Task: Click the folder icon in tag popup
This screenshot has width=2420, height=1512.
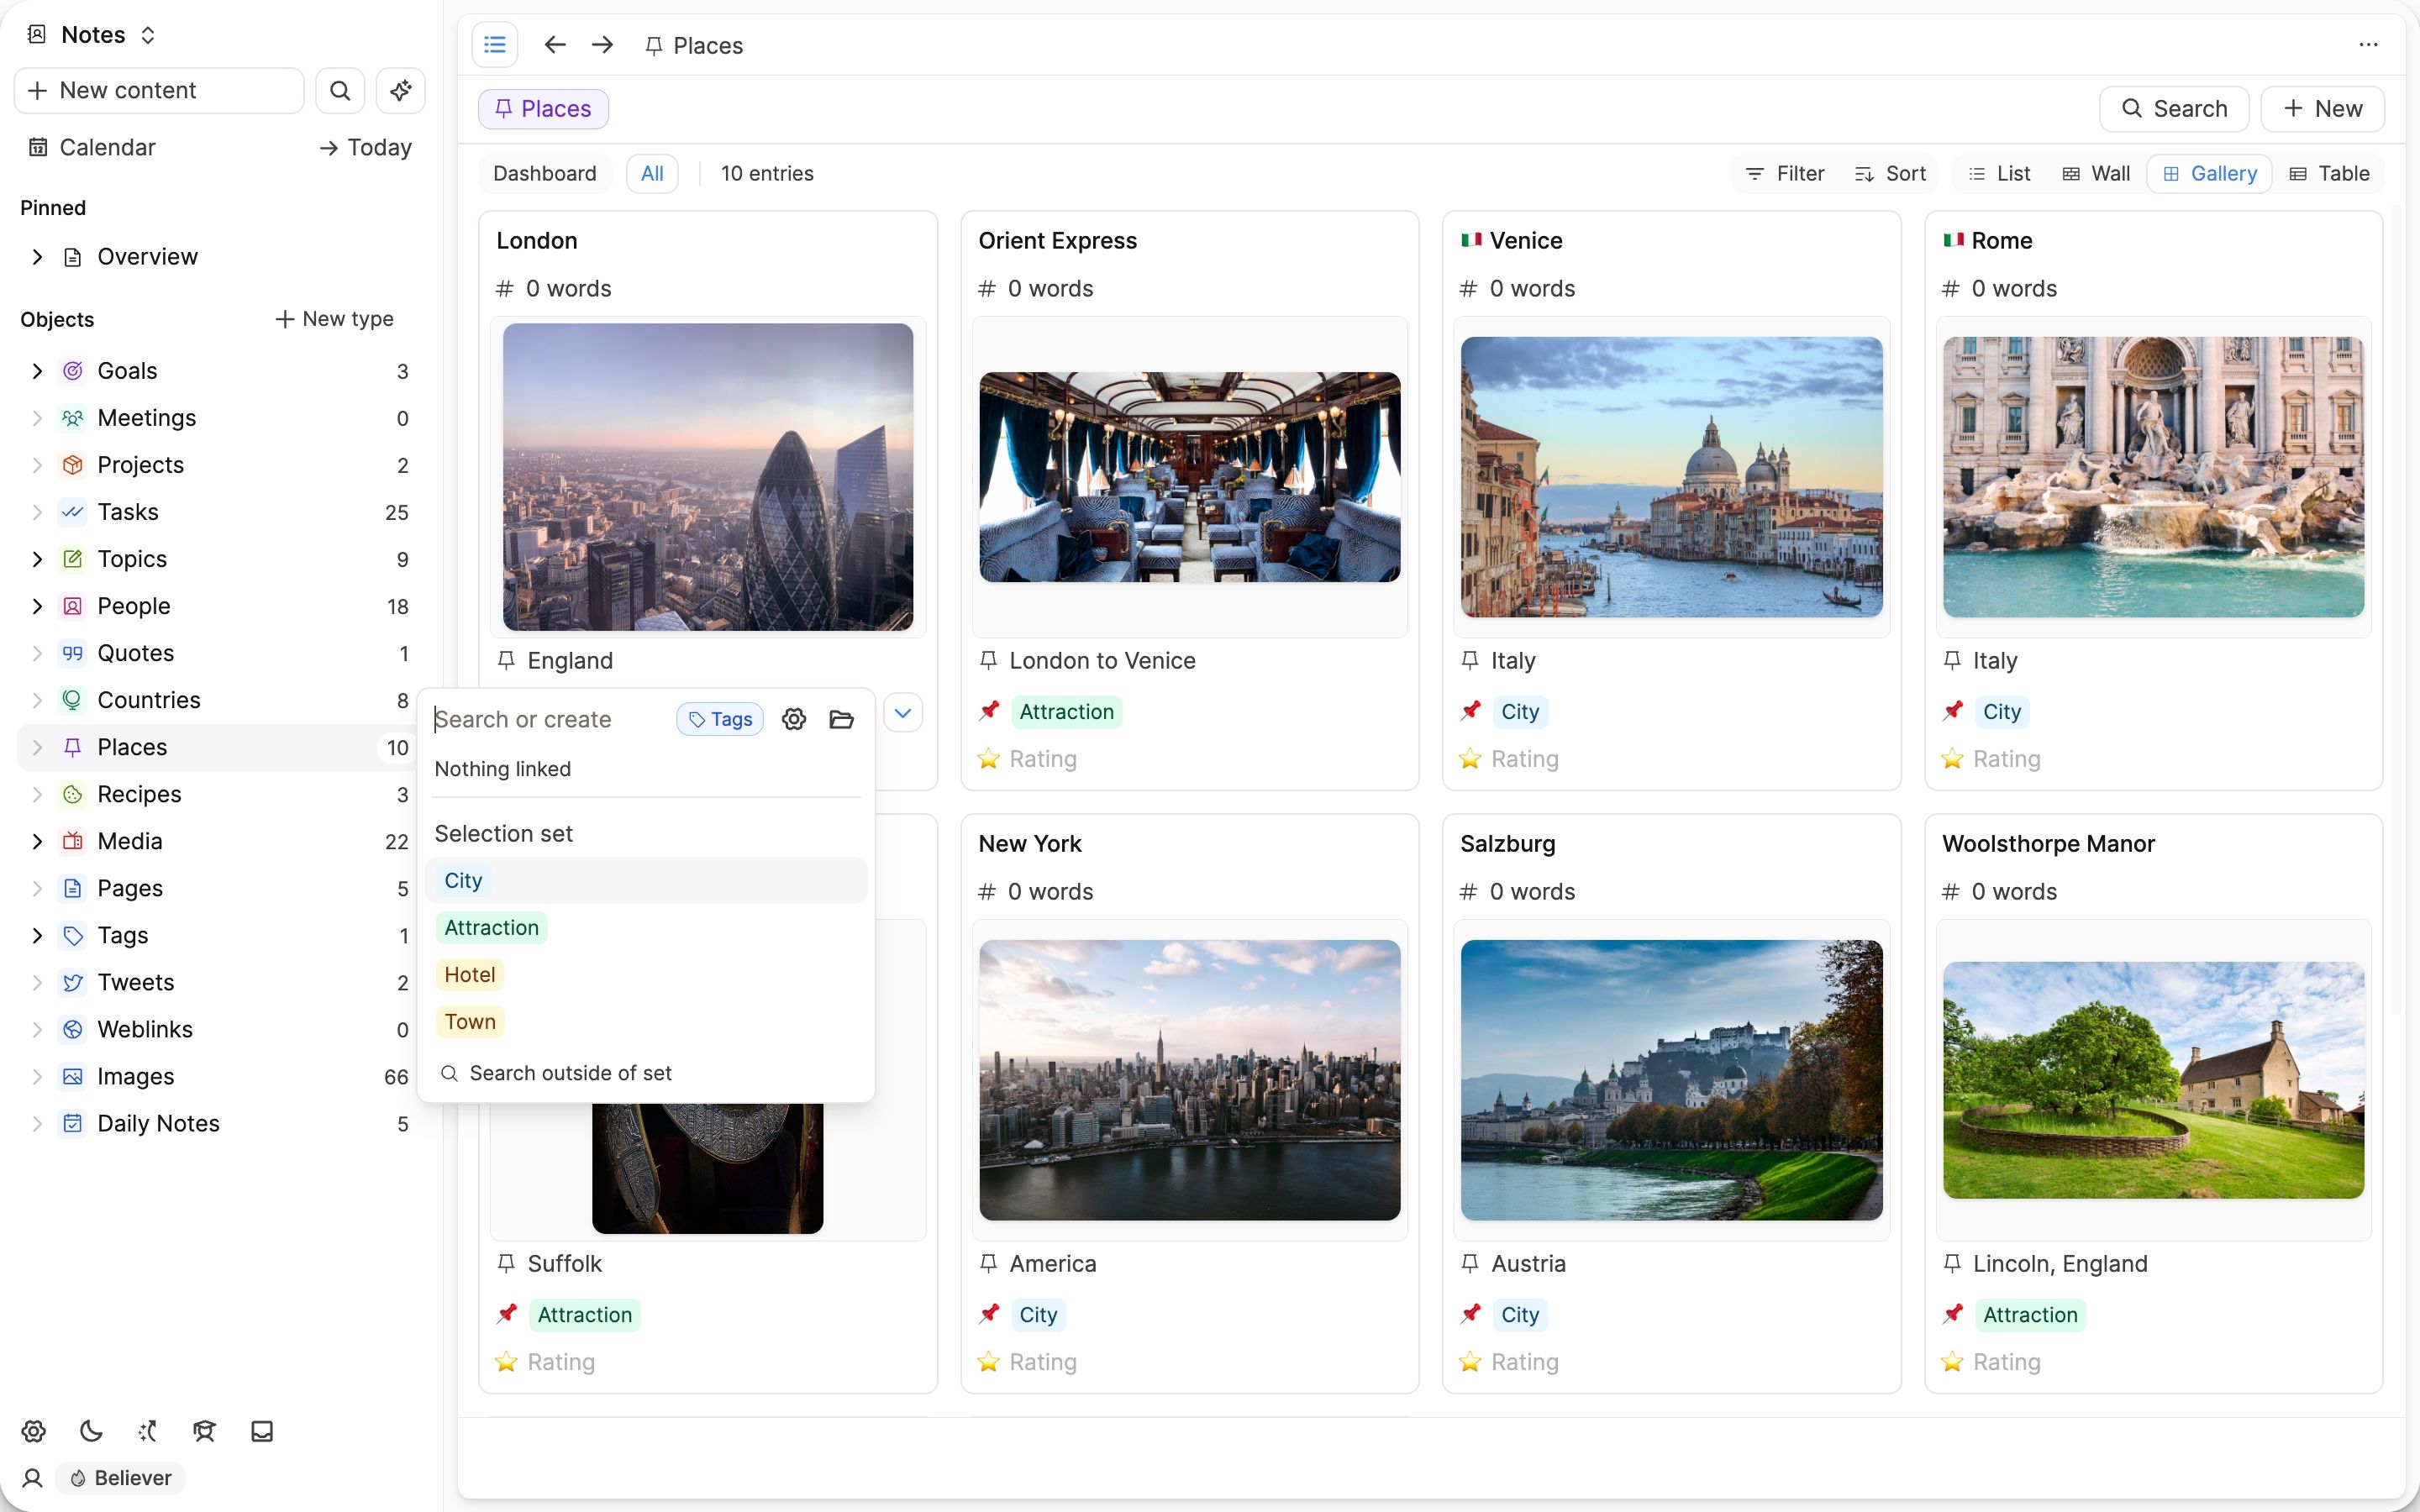Action: 841,719
